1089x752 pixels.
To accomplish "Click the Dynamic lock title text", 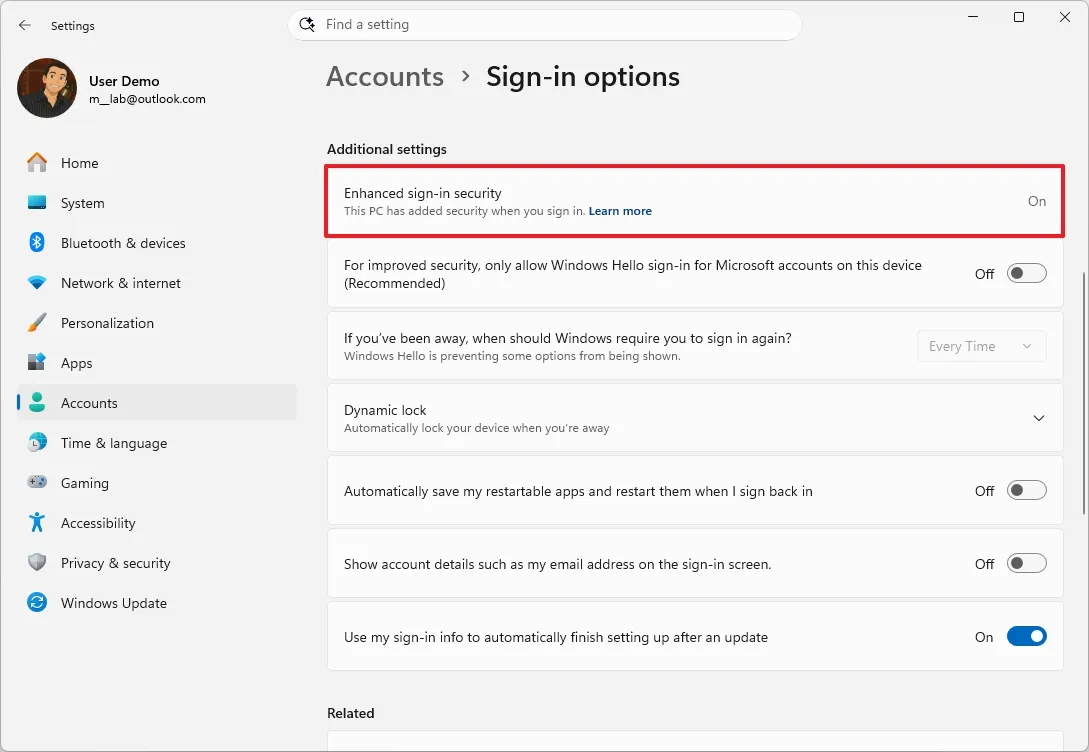I will pyautogui.click(x=385, y=410).
